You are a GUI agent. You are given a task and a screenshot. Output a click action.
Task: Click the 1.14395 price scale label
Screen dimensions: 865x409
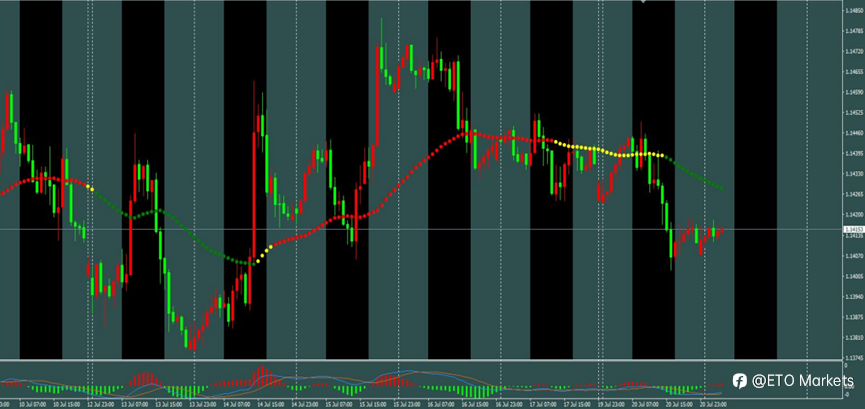click(855, 153)
